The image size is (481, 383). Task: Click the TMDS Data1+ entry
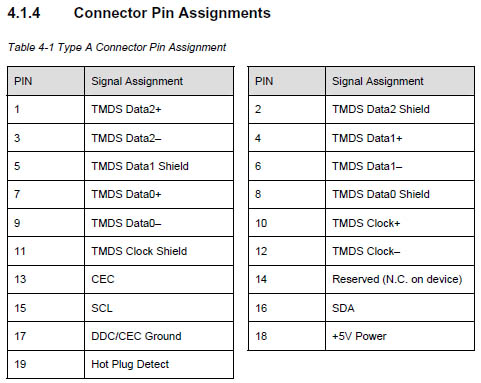click(400, 138)
